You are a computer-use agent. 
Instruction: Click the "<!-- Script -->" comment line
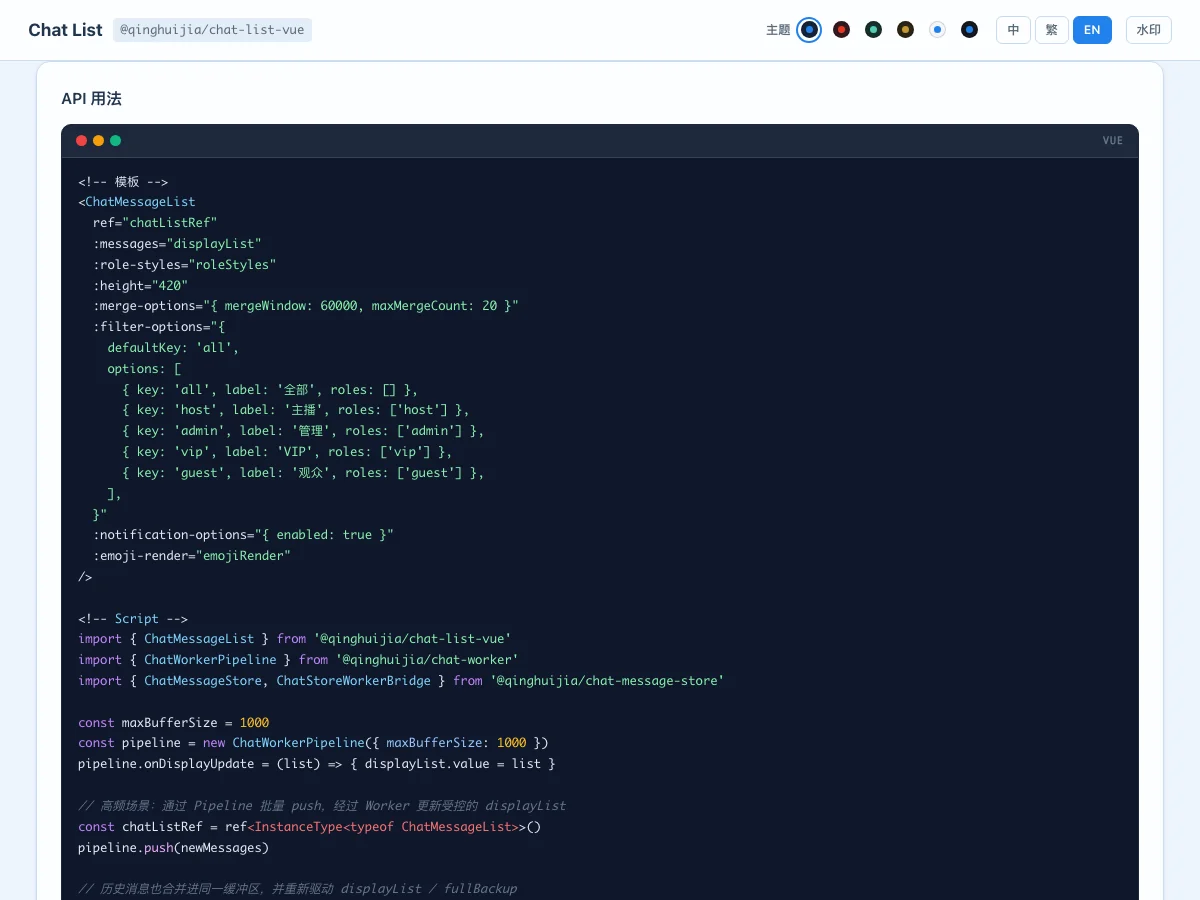133,618
